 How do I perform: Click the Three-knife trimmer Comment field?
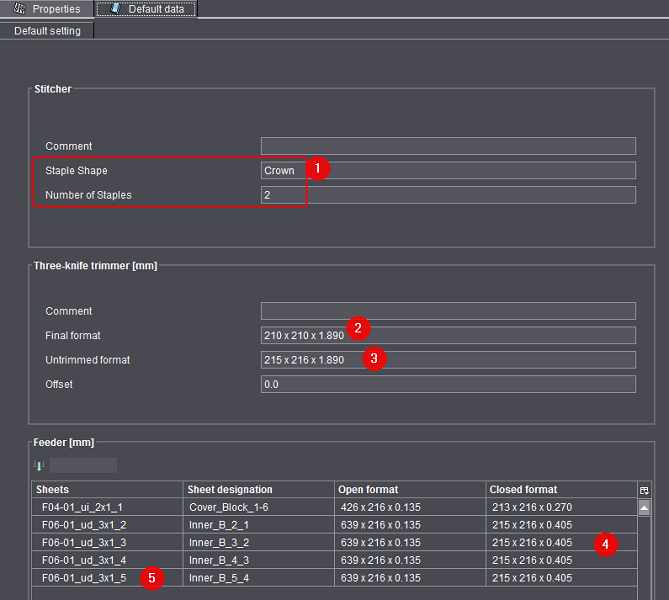447,311
